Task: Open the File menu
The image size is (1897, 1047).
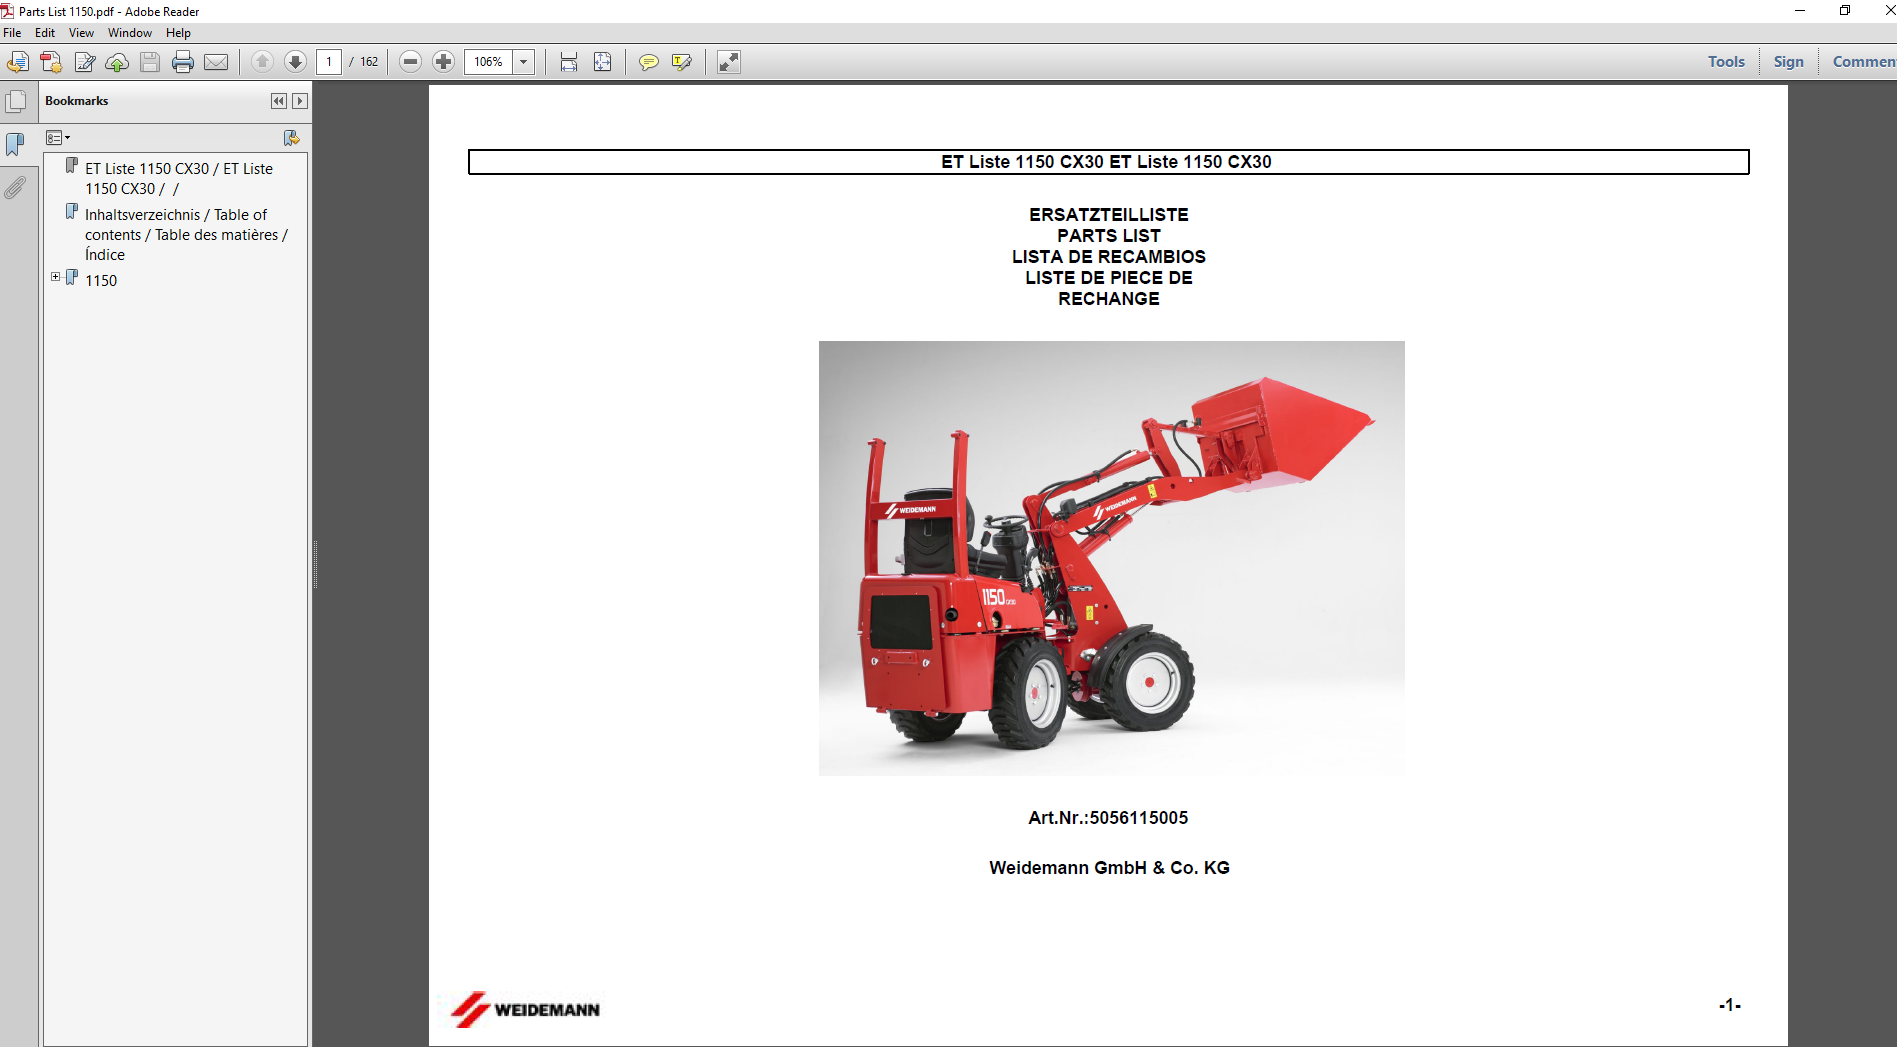Action: [12, 33]
